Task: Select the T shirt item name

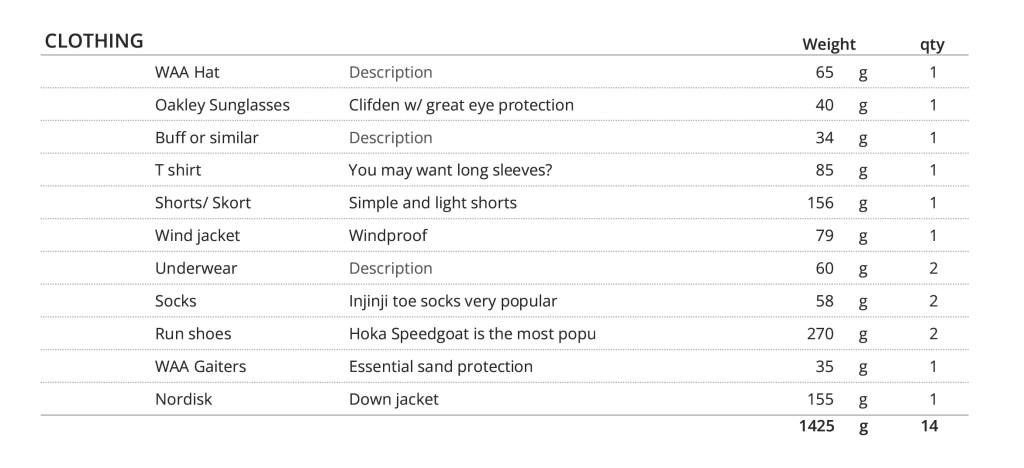Action: (178, 170)
